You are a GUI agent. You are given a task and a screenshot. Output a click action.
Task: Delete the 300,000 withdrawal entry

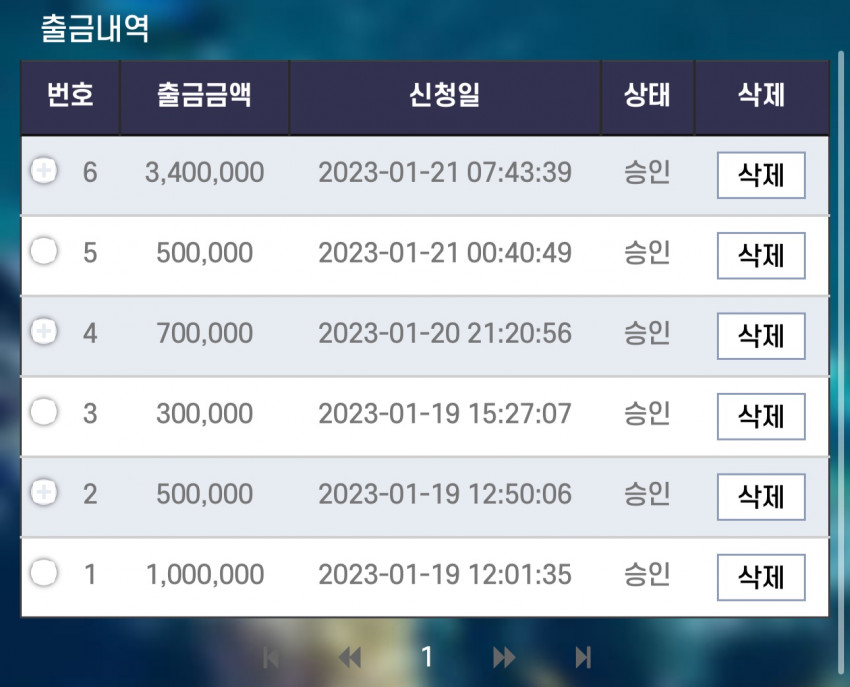[761, 416]
